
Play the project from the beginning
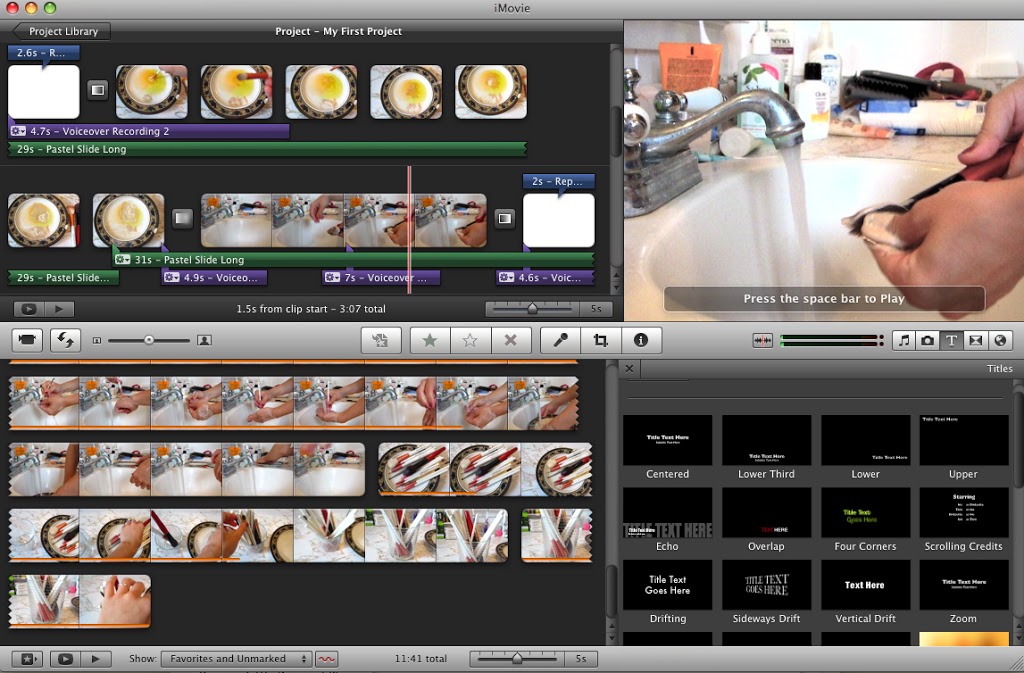[x=59, y=309]
